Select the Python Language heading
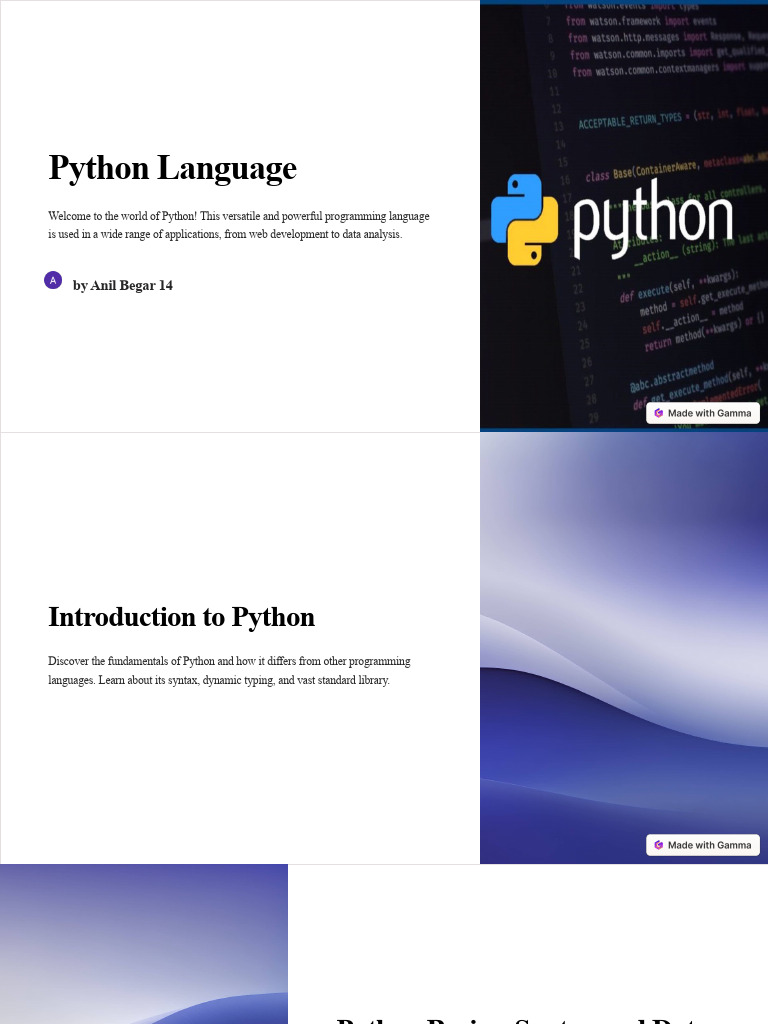 pos(172,168)
